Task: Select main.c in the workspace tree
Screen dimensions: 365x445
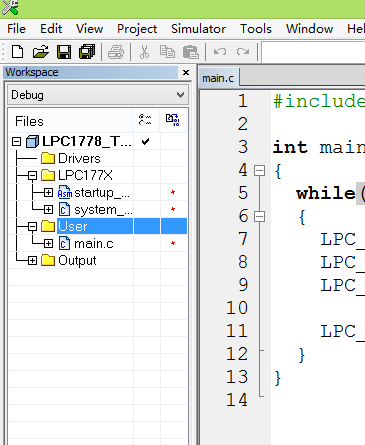Action: (x=94, y=244)
